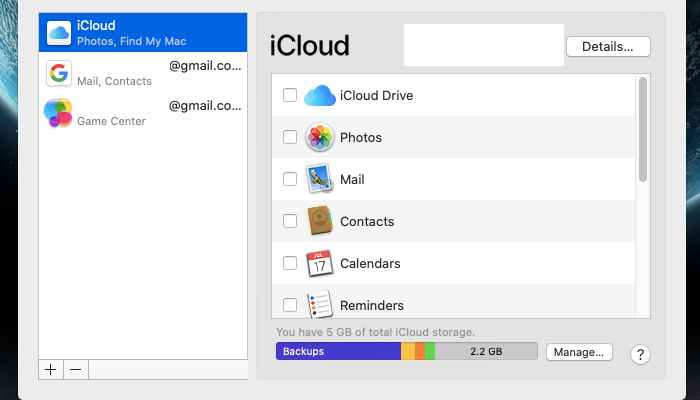Click the 'Calendars' service label
This screenshot has width=700, height=400.
coord(370,263)
